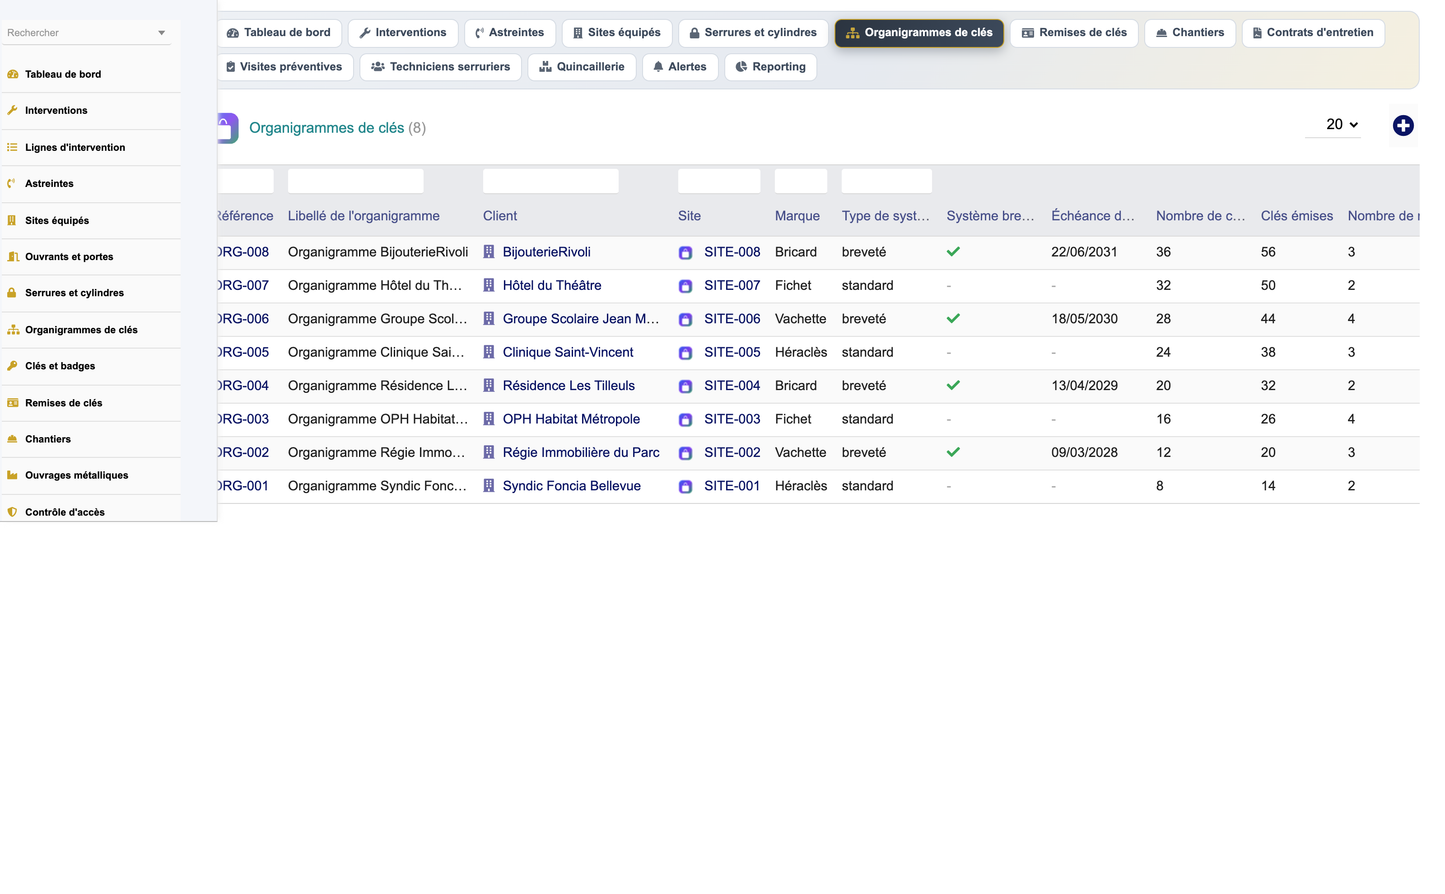Screen dimensions: 1445x894
Task: Open the Techniciens serruriers tab
Action: (x=440, y=67)
